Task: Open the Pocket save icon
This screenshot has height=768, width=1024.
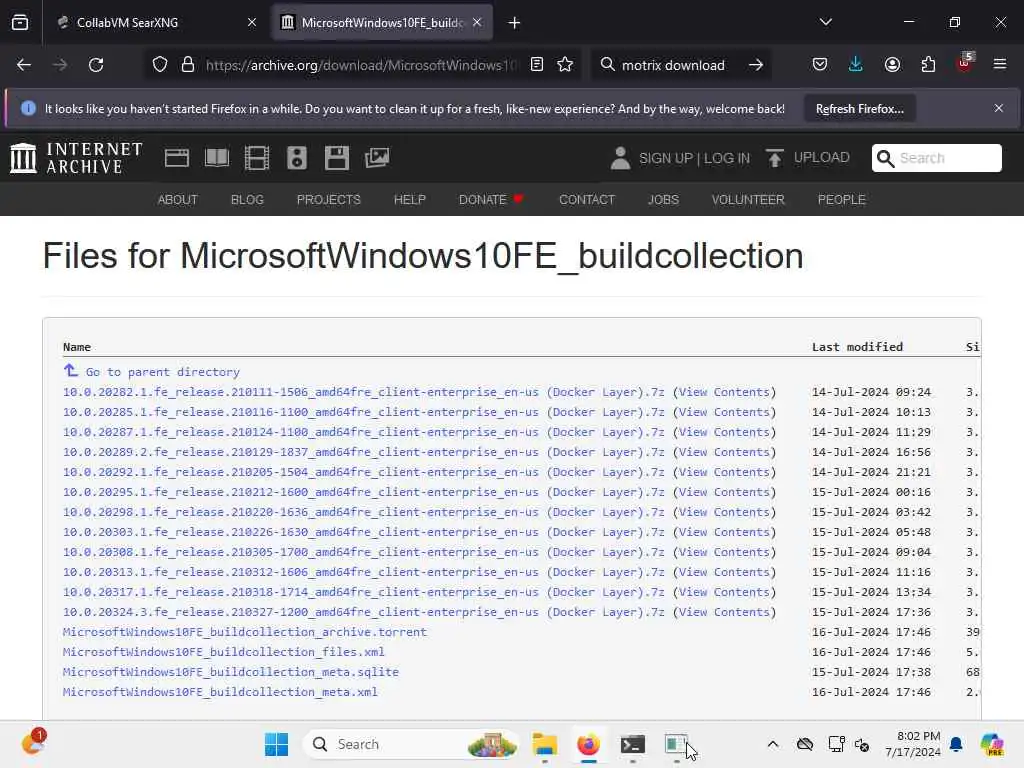Action: pos(820,64)
